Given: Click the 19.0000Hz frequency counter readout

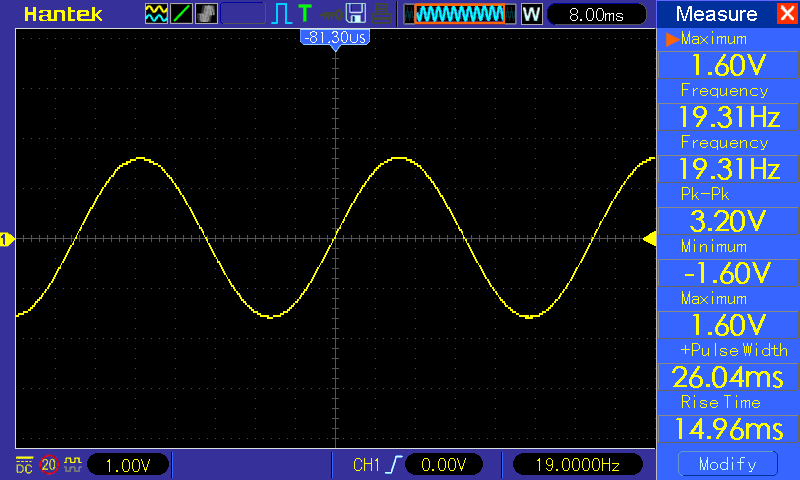Looking at the screenshot, I should click(578, 465).
